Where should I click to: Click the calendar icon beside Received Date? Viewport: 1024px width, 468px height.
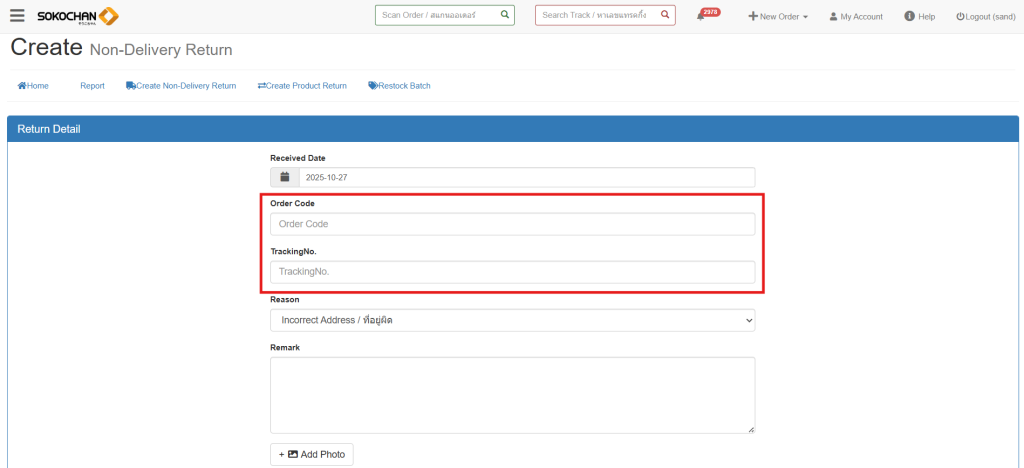pos(285,177)
